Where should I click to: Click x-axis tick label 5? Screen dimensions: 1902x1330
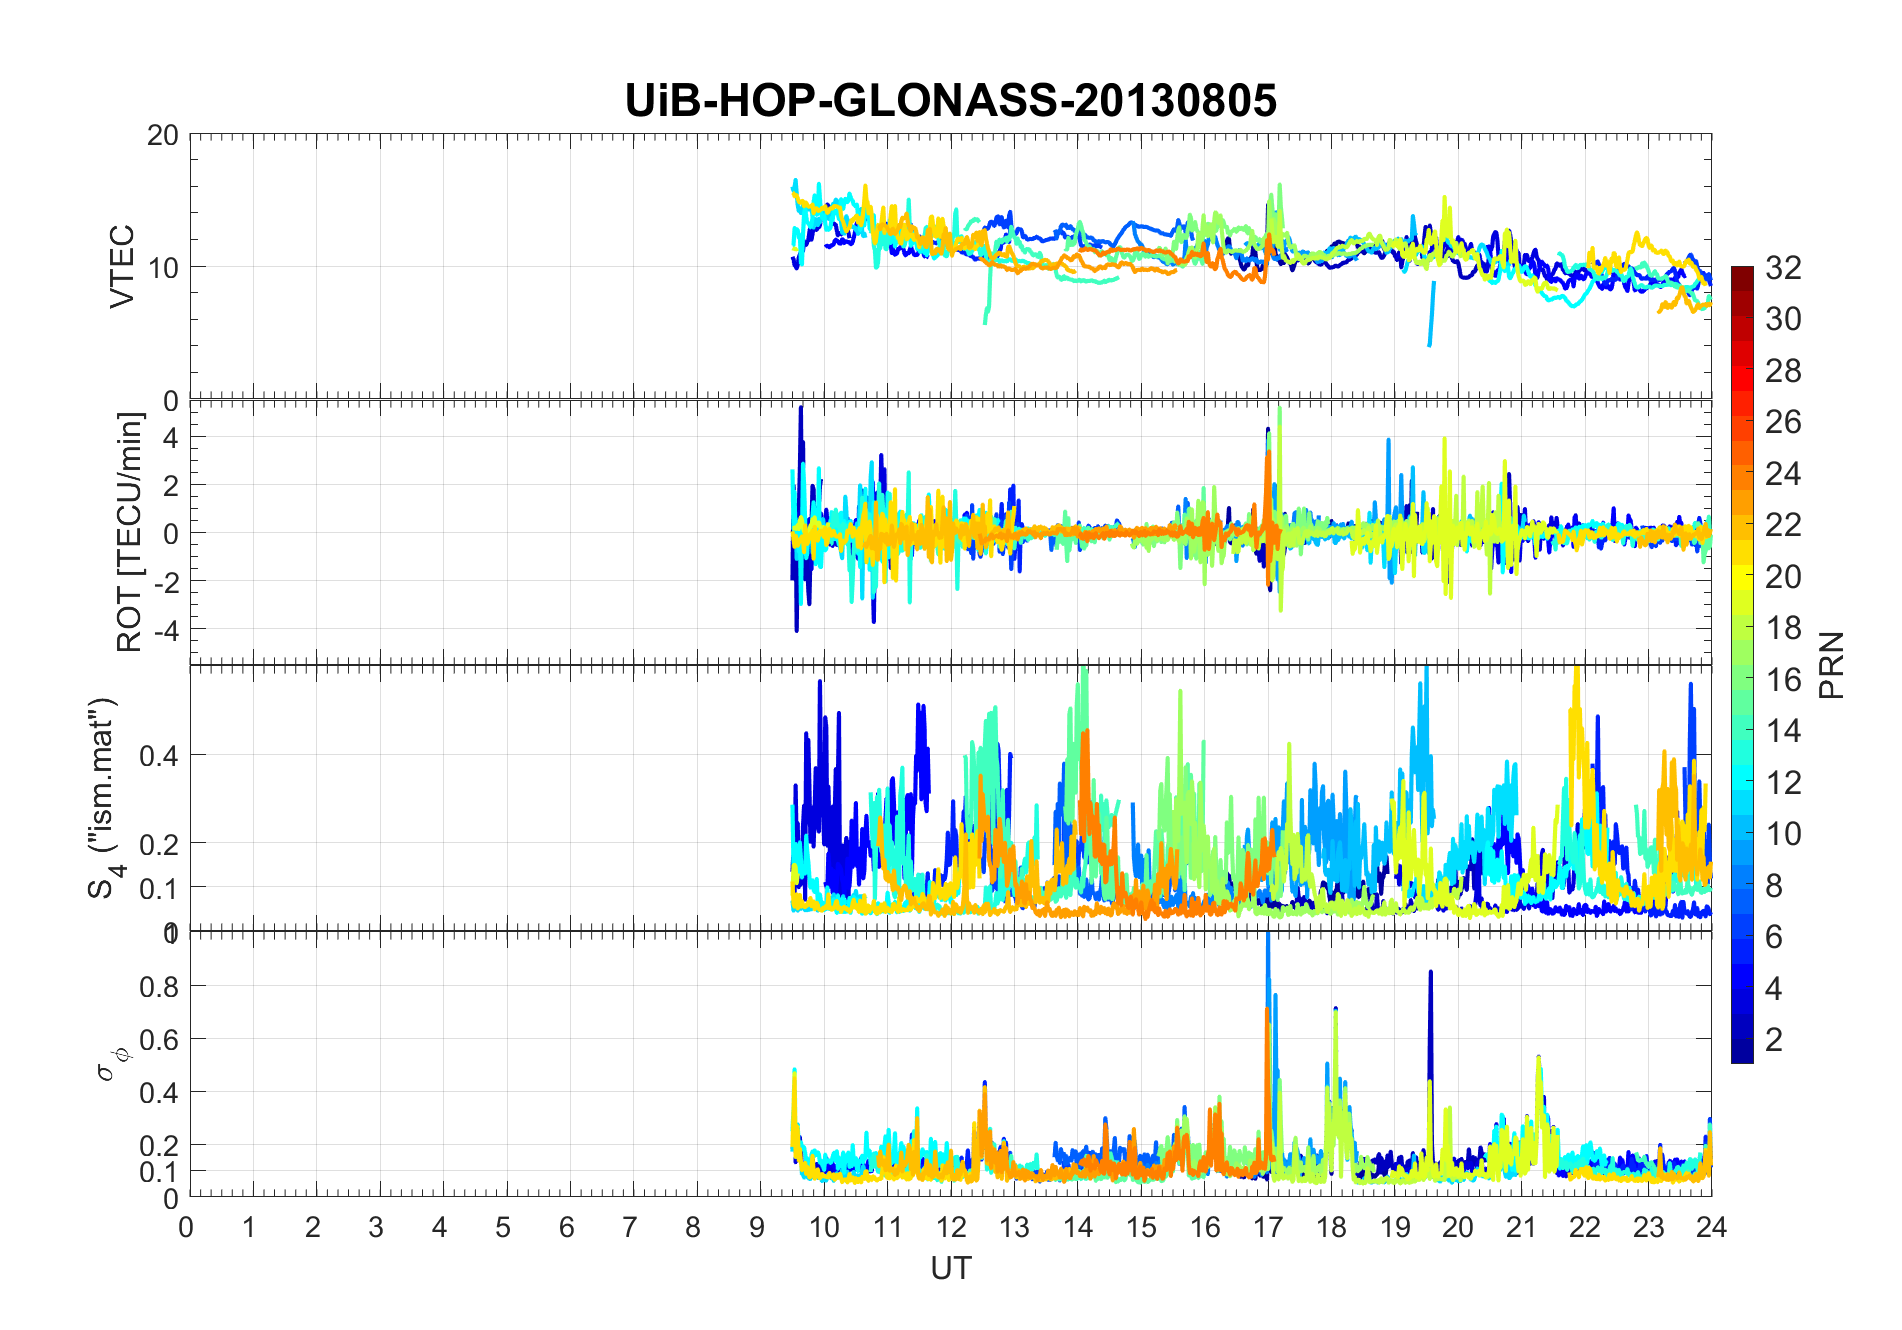(x=503, y=1227)
